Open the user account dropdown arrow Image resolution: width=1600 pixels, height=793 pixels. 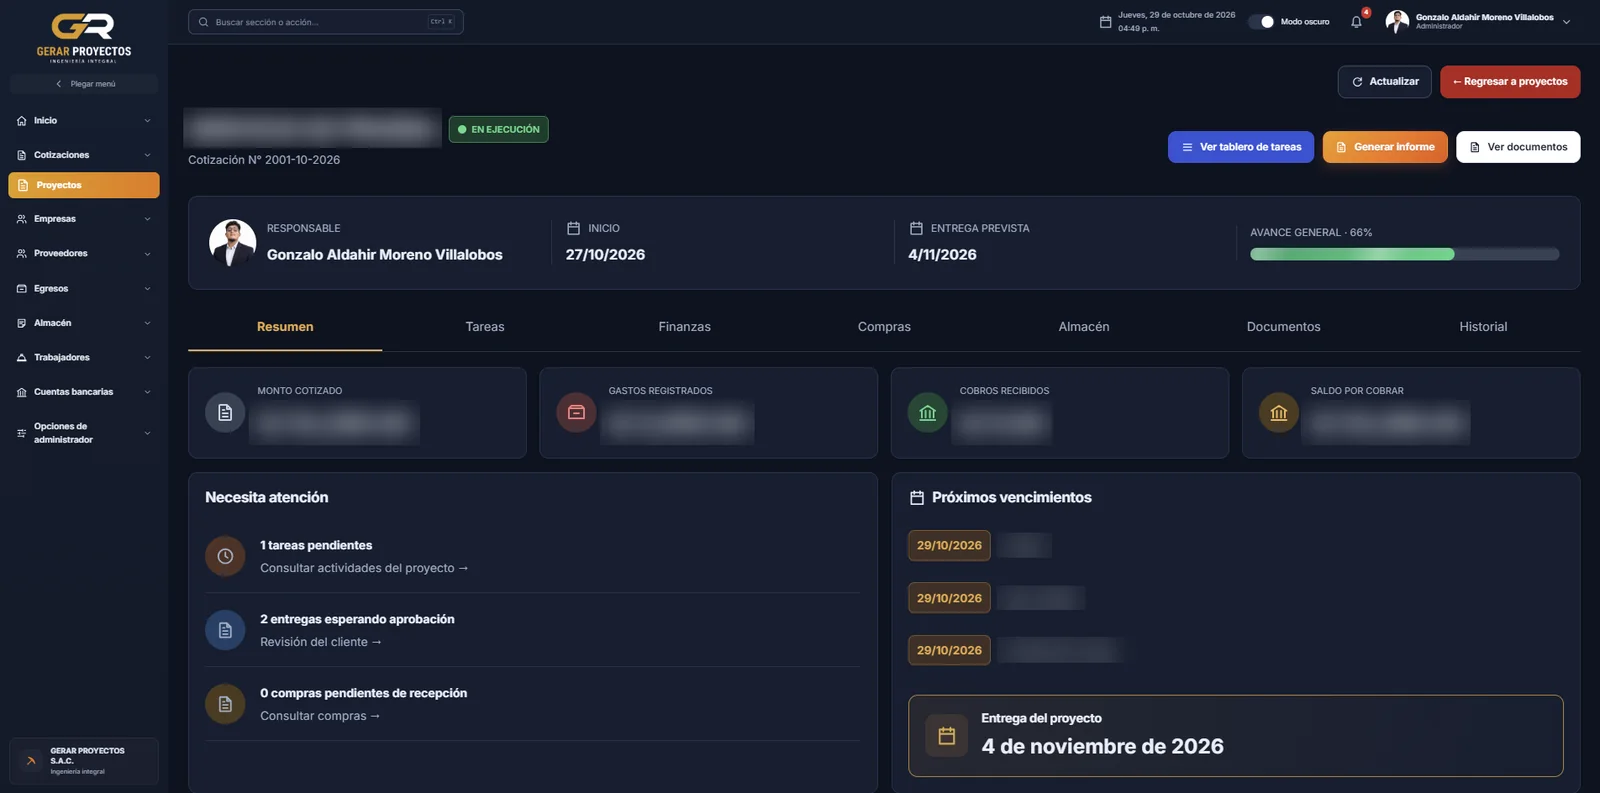coord(1567,22)
